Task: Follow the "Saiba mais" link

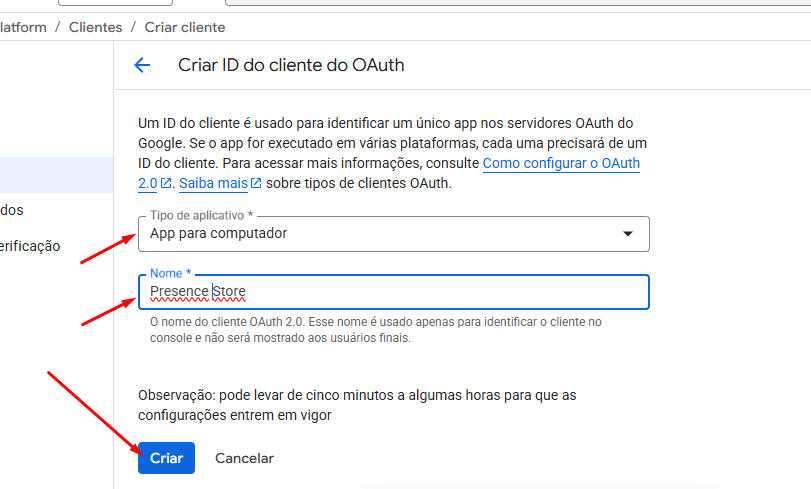Action: click(213, 183)
